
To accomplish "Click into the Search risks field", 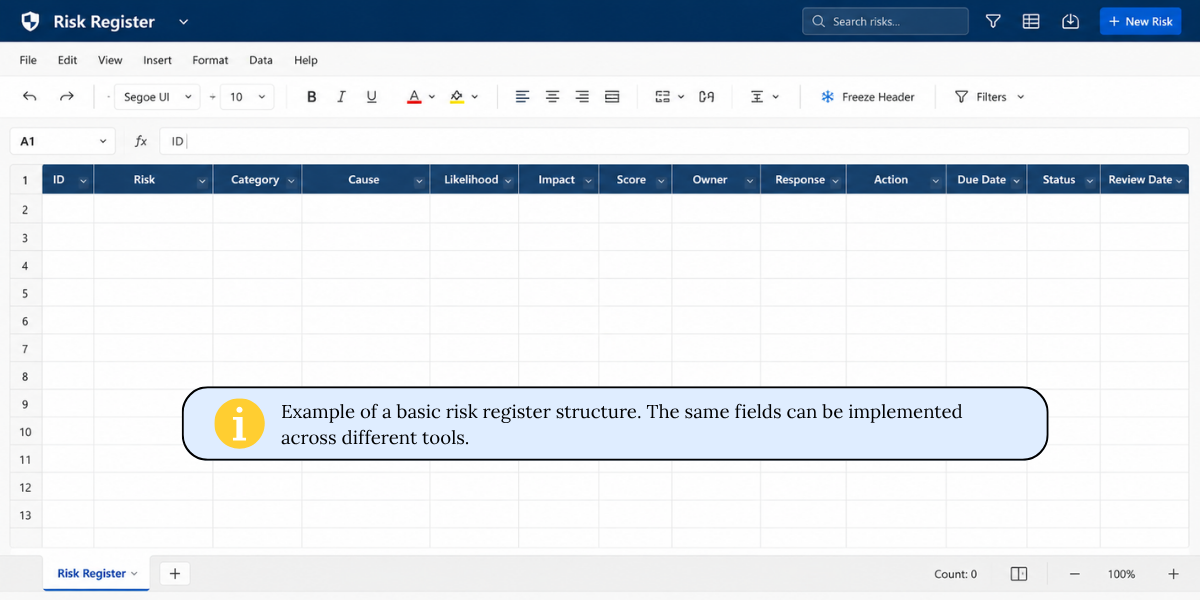I will click(x=885, y=21).
